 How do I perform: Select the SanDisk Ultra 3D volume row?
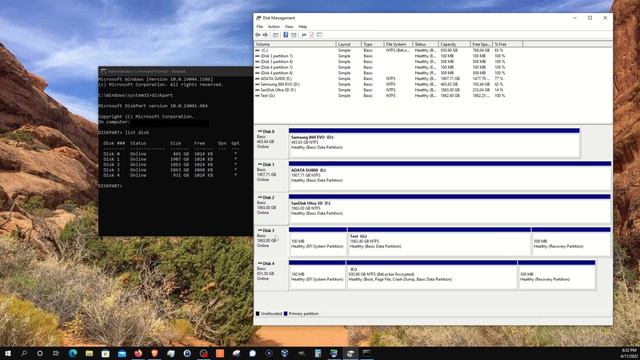(380, 90)
